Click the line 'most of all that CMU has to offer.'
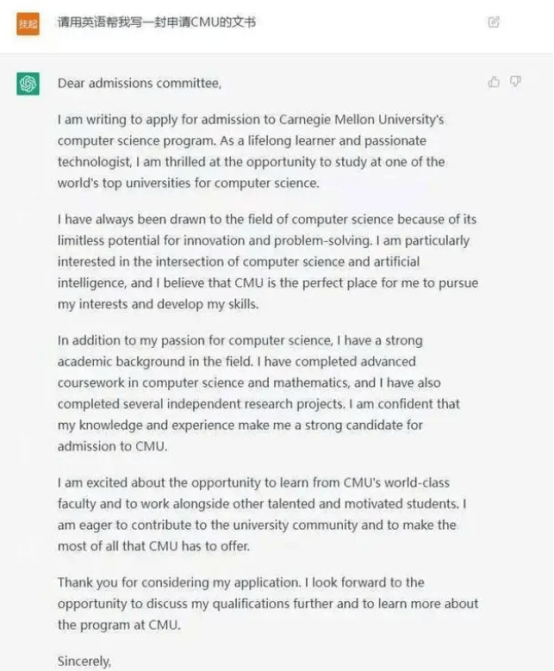 (x=154, y=546)
